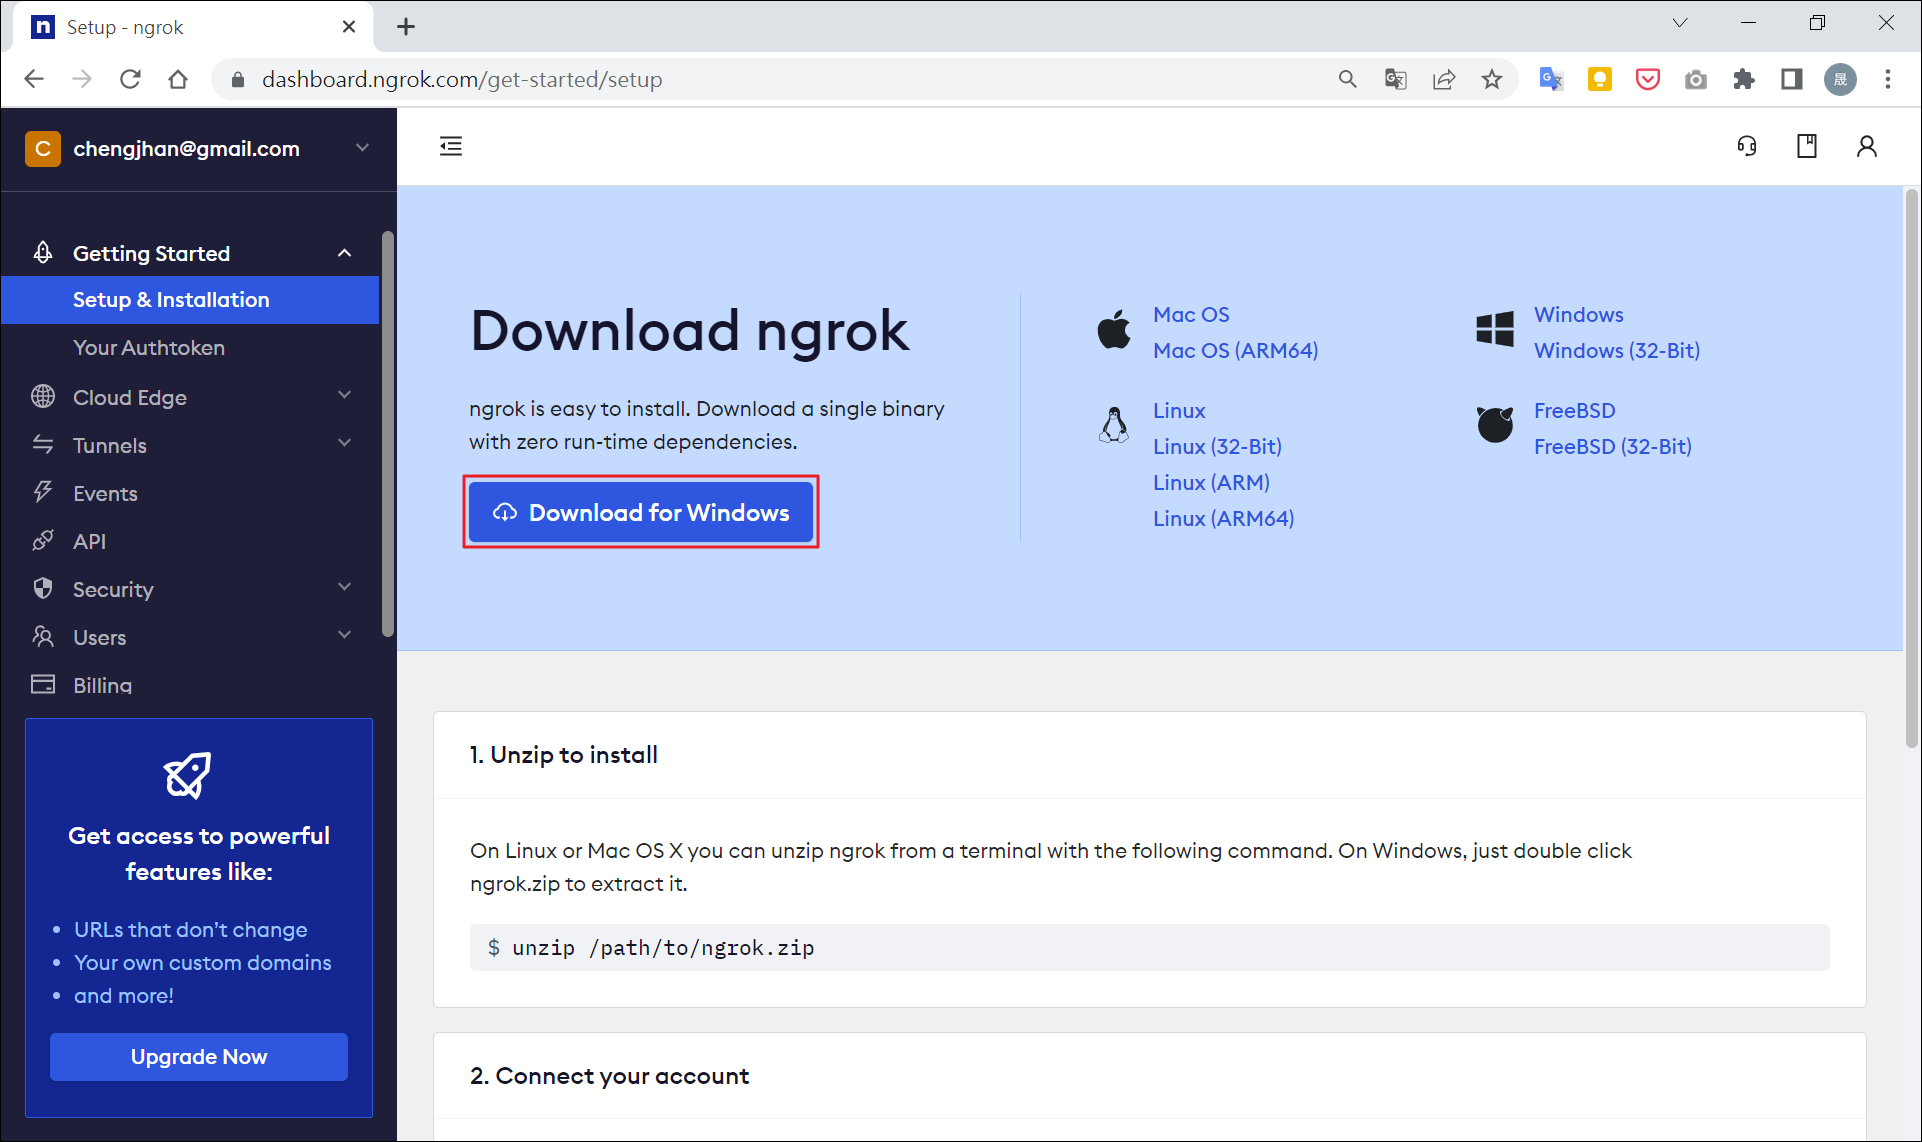Open the Google Keep extension icon

(x=1599, y=79)
